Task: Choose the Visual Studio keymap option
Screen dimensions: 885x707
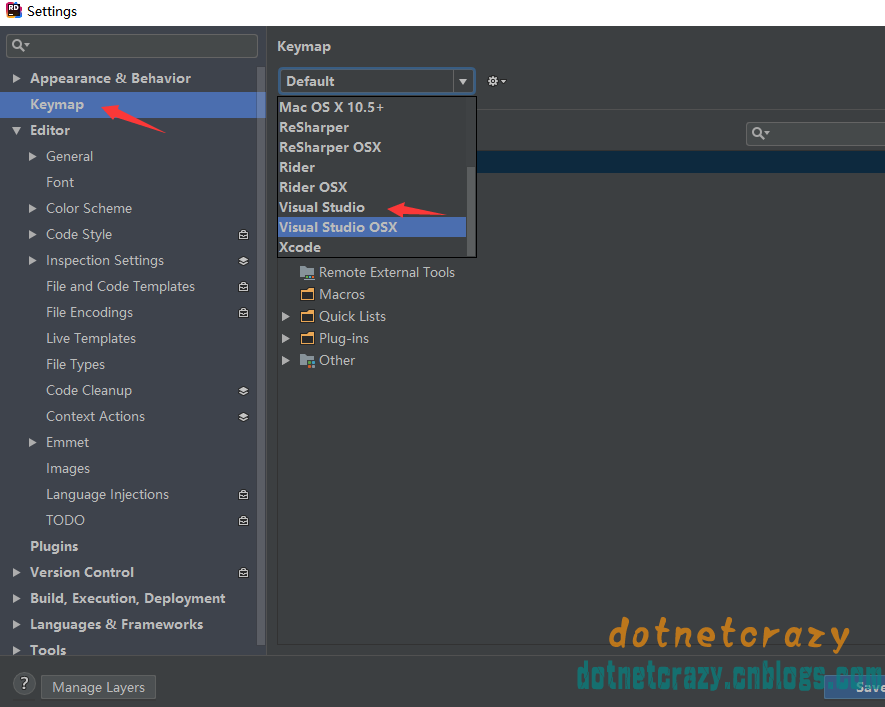Action: click(373, 208)
